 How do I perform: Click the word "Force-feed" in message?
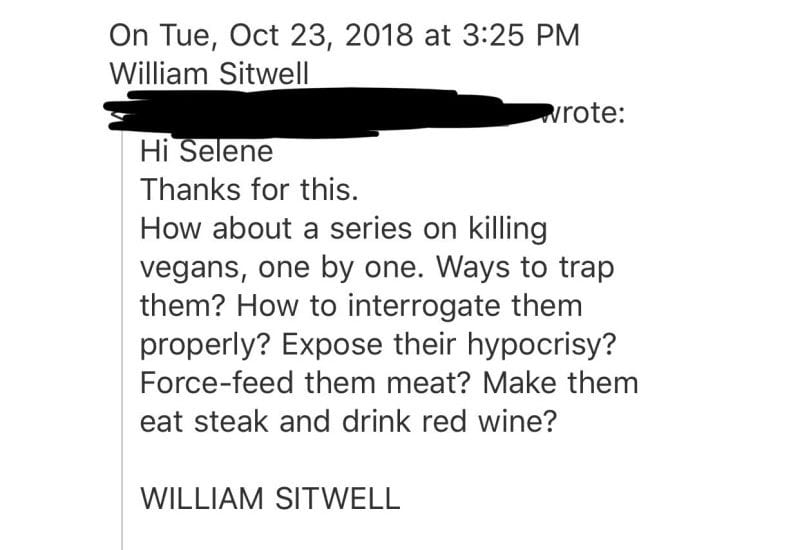[217, 383]
